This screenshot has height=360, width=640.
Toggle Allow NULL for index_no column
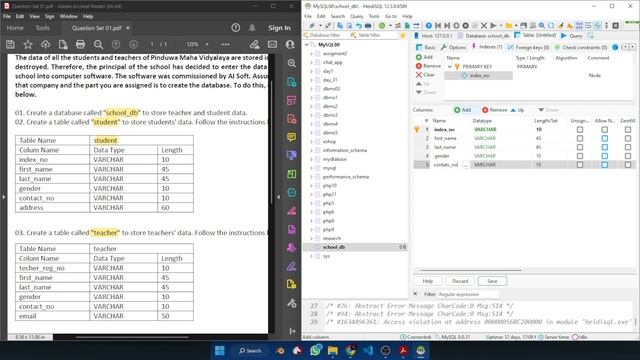pyautogui.click(x=604, y=129)
